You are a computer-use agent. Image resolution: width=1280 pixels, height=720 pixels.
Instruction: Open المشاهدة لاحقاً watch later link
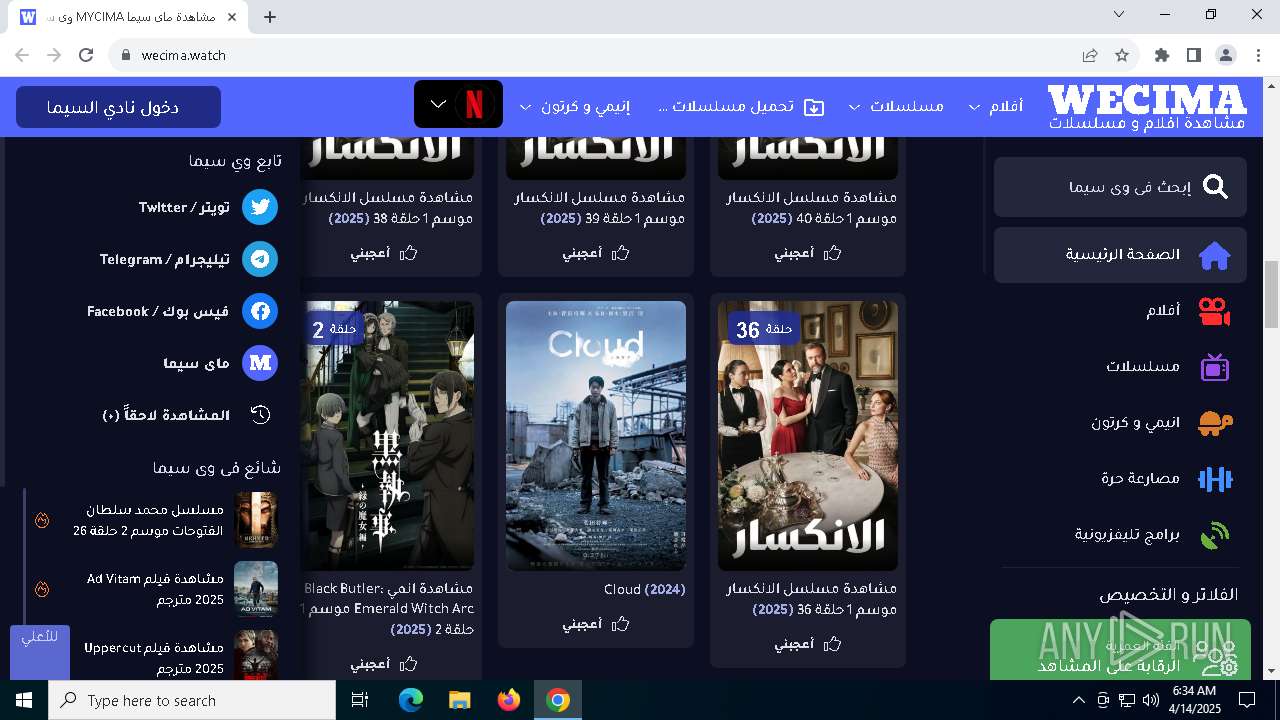tap(166, 415)
